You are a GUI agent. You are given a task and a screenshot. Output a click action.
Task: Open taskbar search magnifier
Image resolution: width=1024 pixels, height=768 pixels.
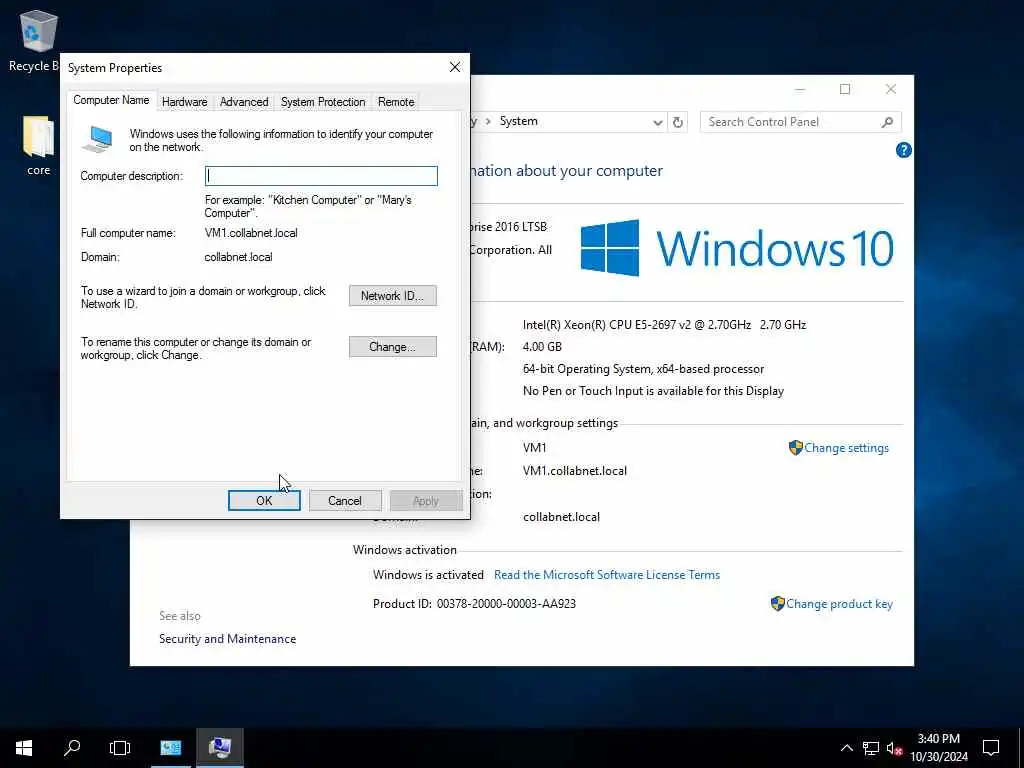72,748
